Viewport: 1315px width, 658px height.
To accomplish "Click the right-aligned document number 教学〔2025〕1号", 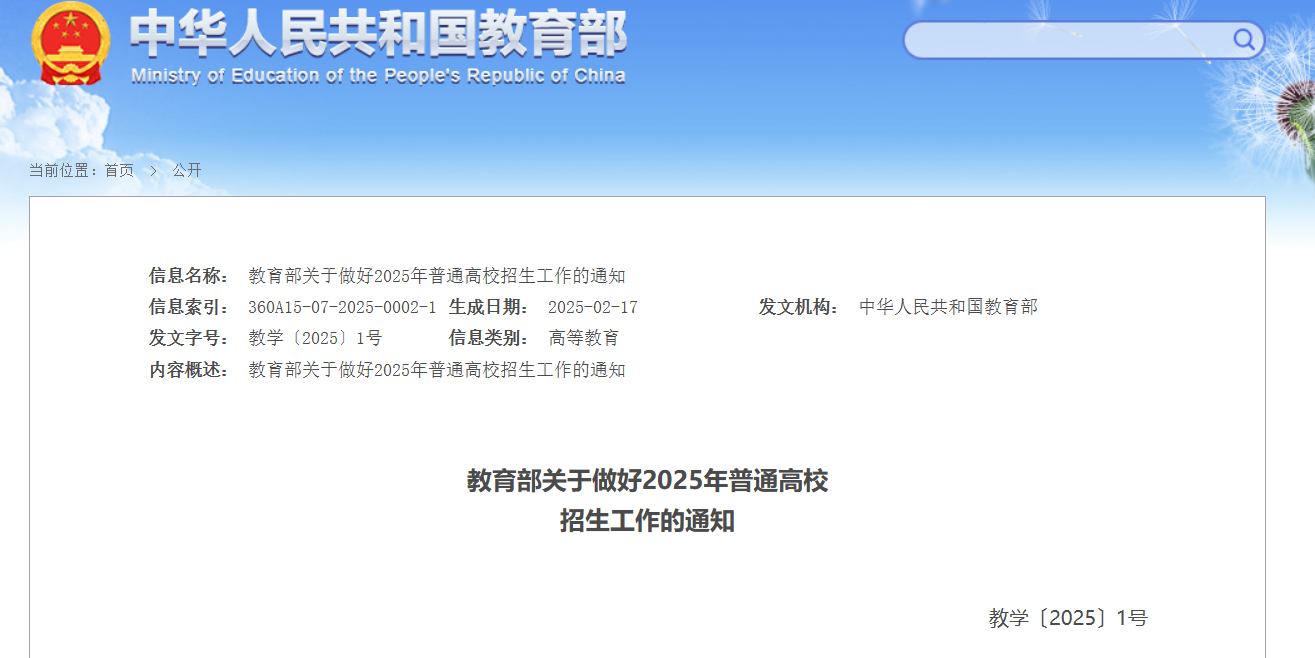I will click(x=1067, y=618).
